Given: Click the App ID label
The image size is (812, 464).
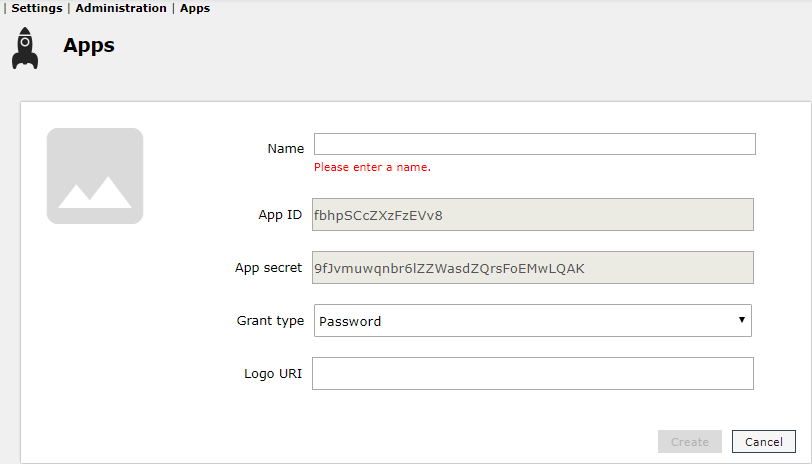Looking at the screenshot, I should pos(280,215).
